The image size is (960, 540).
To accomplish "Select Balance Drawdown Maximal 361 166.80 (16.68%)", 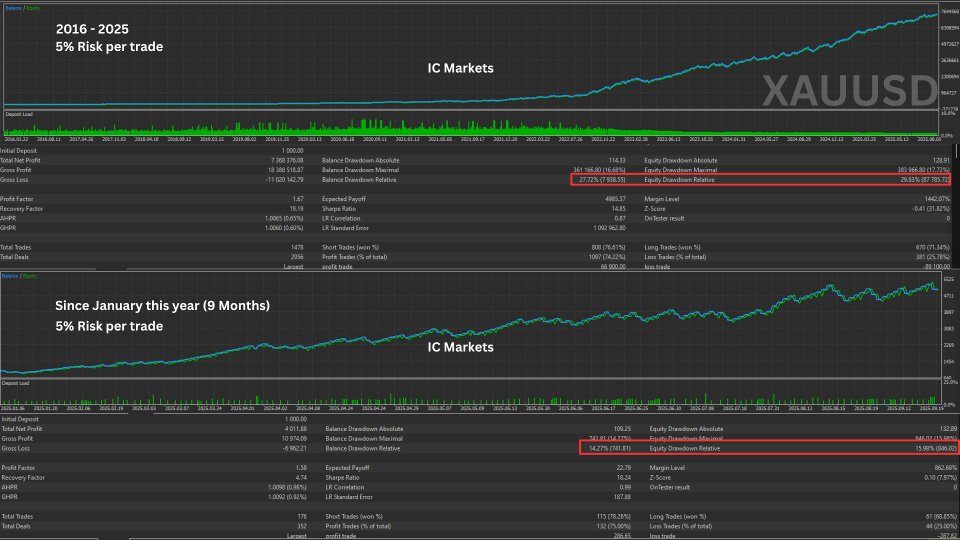I will (x=599, y=170).
